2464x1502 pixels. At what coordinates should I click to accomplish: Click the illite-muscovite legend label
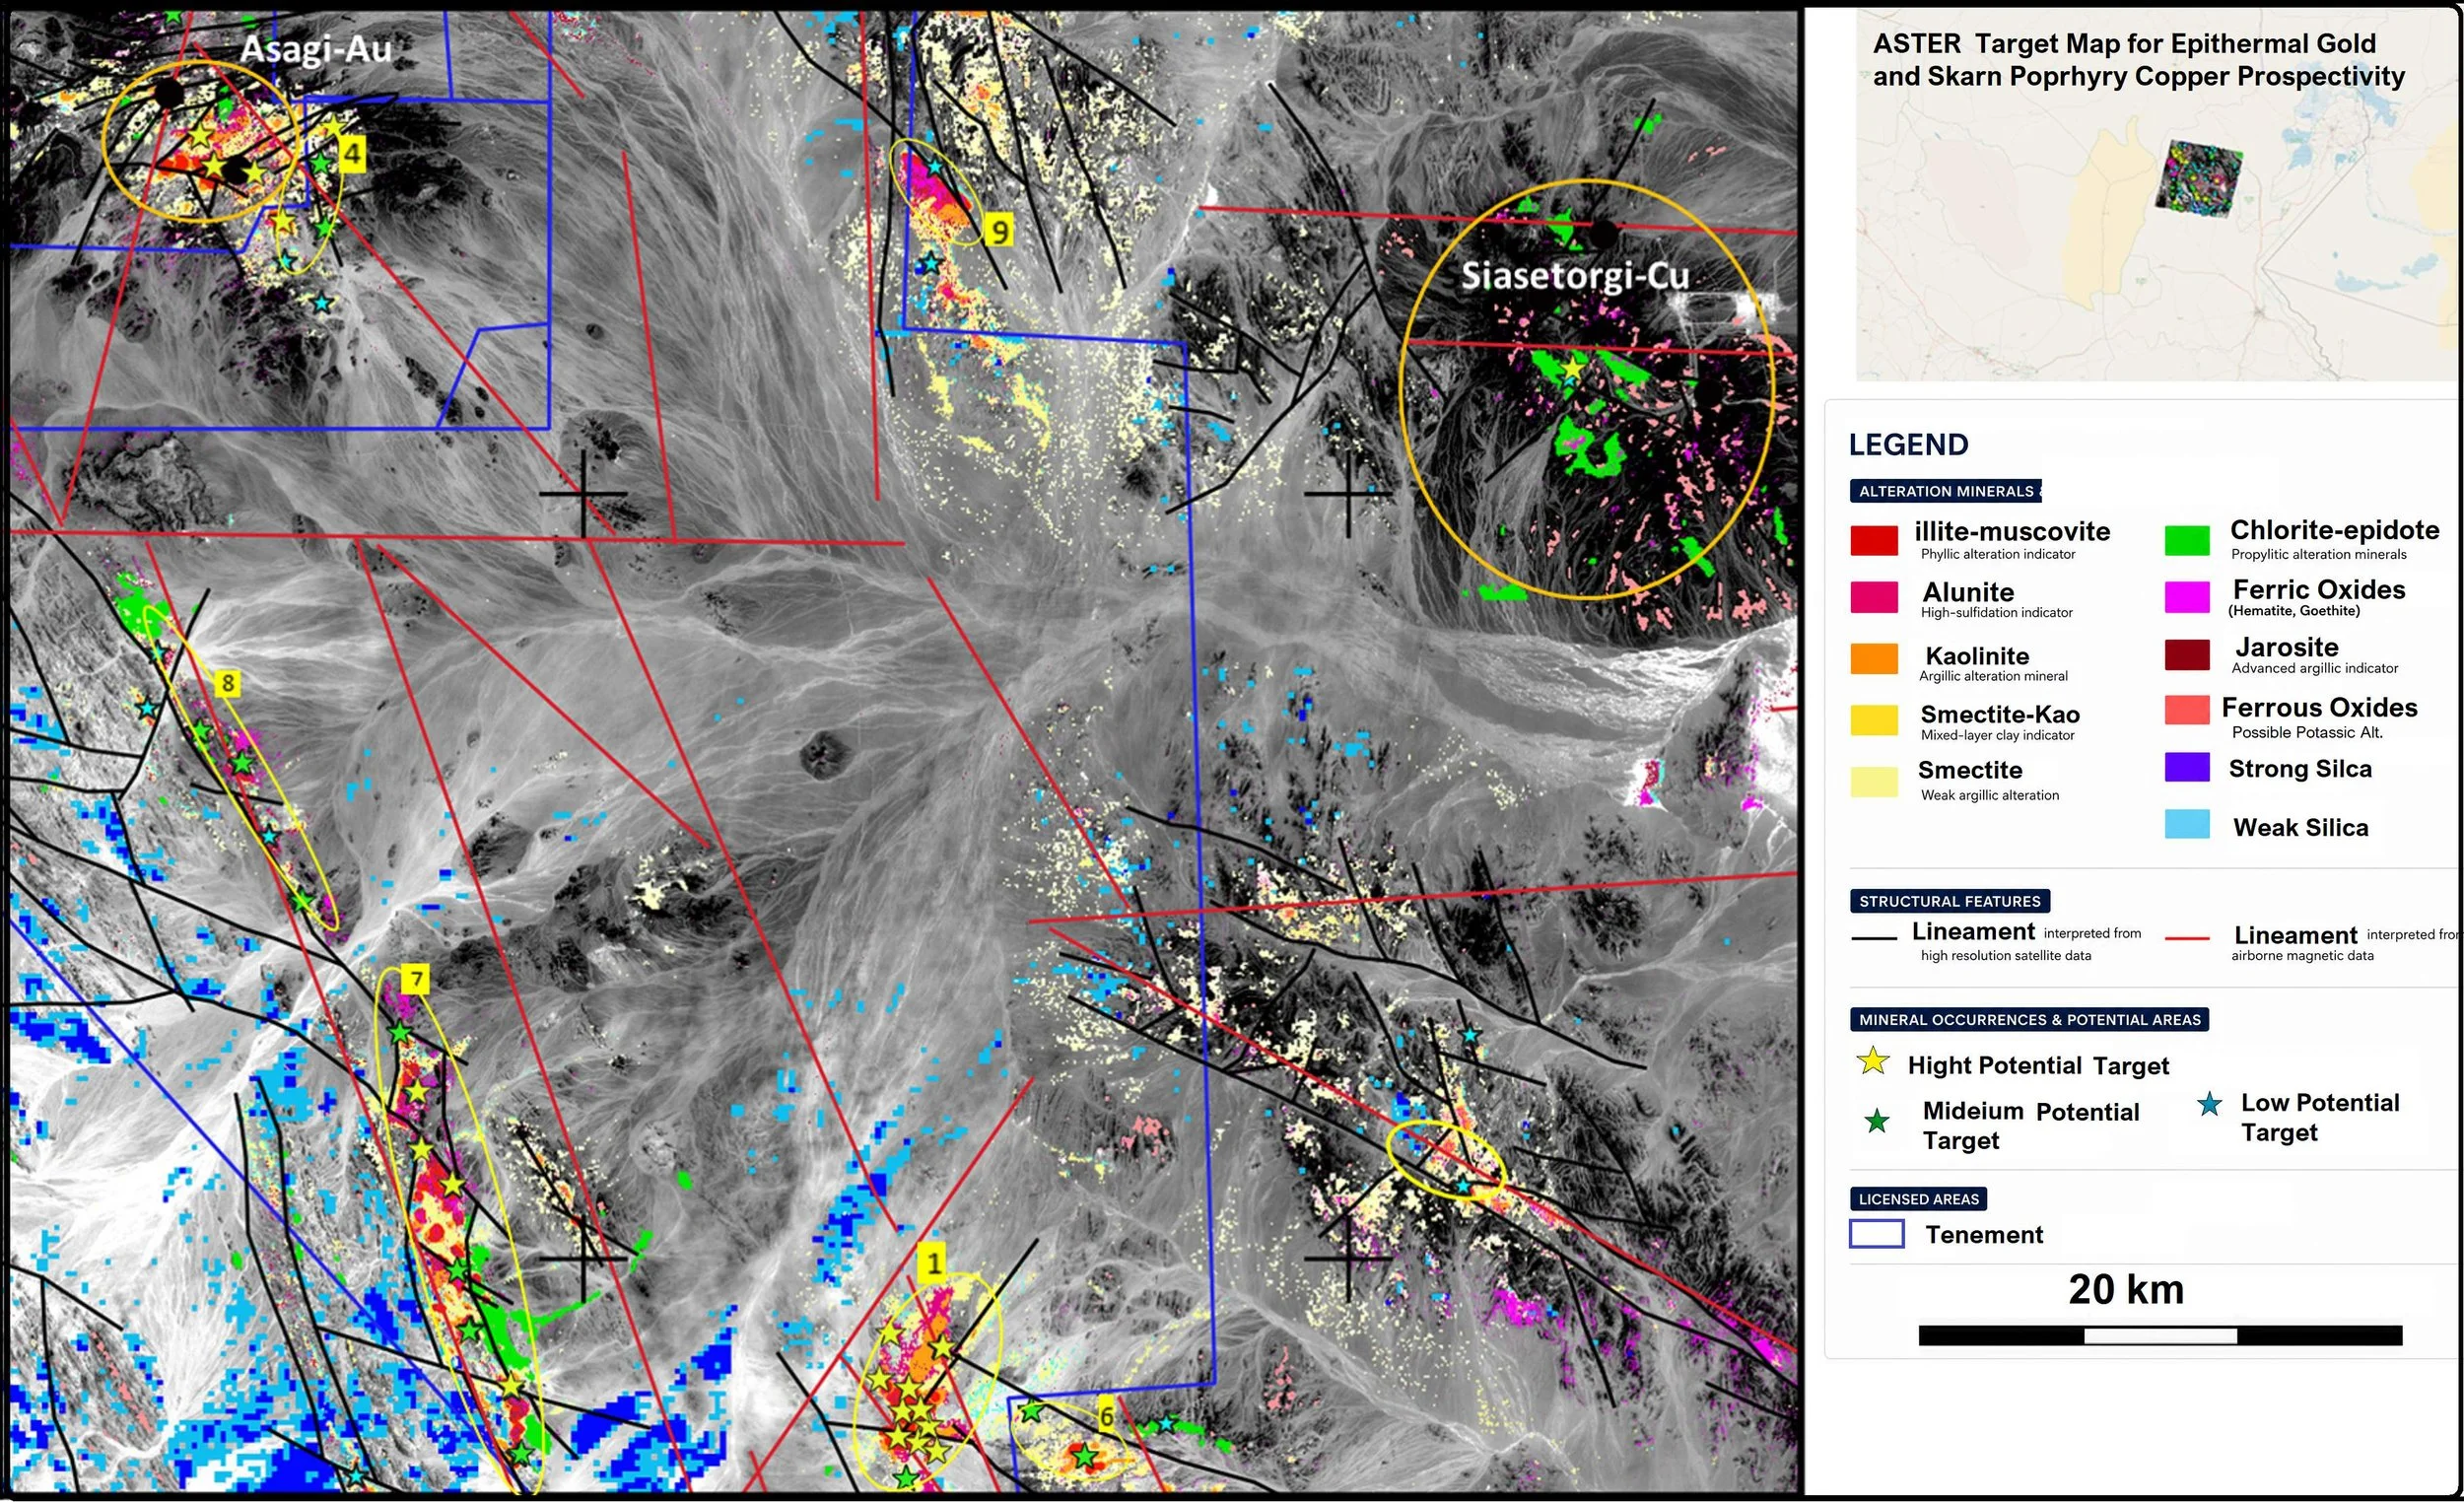[2012, 531]
